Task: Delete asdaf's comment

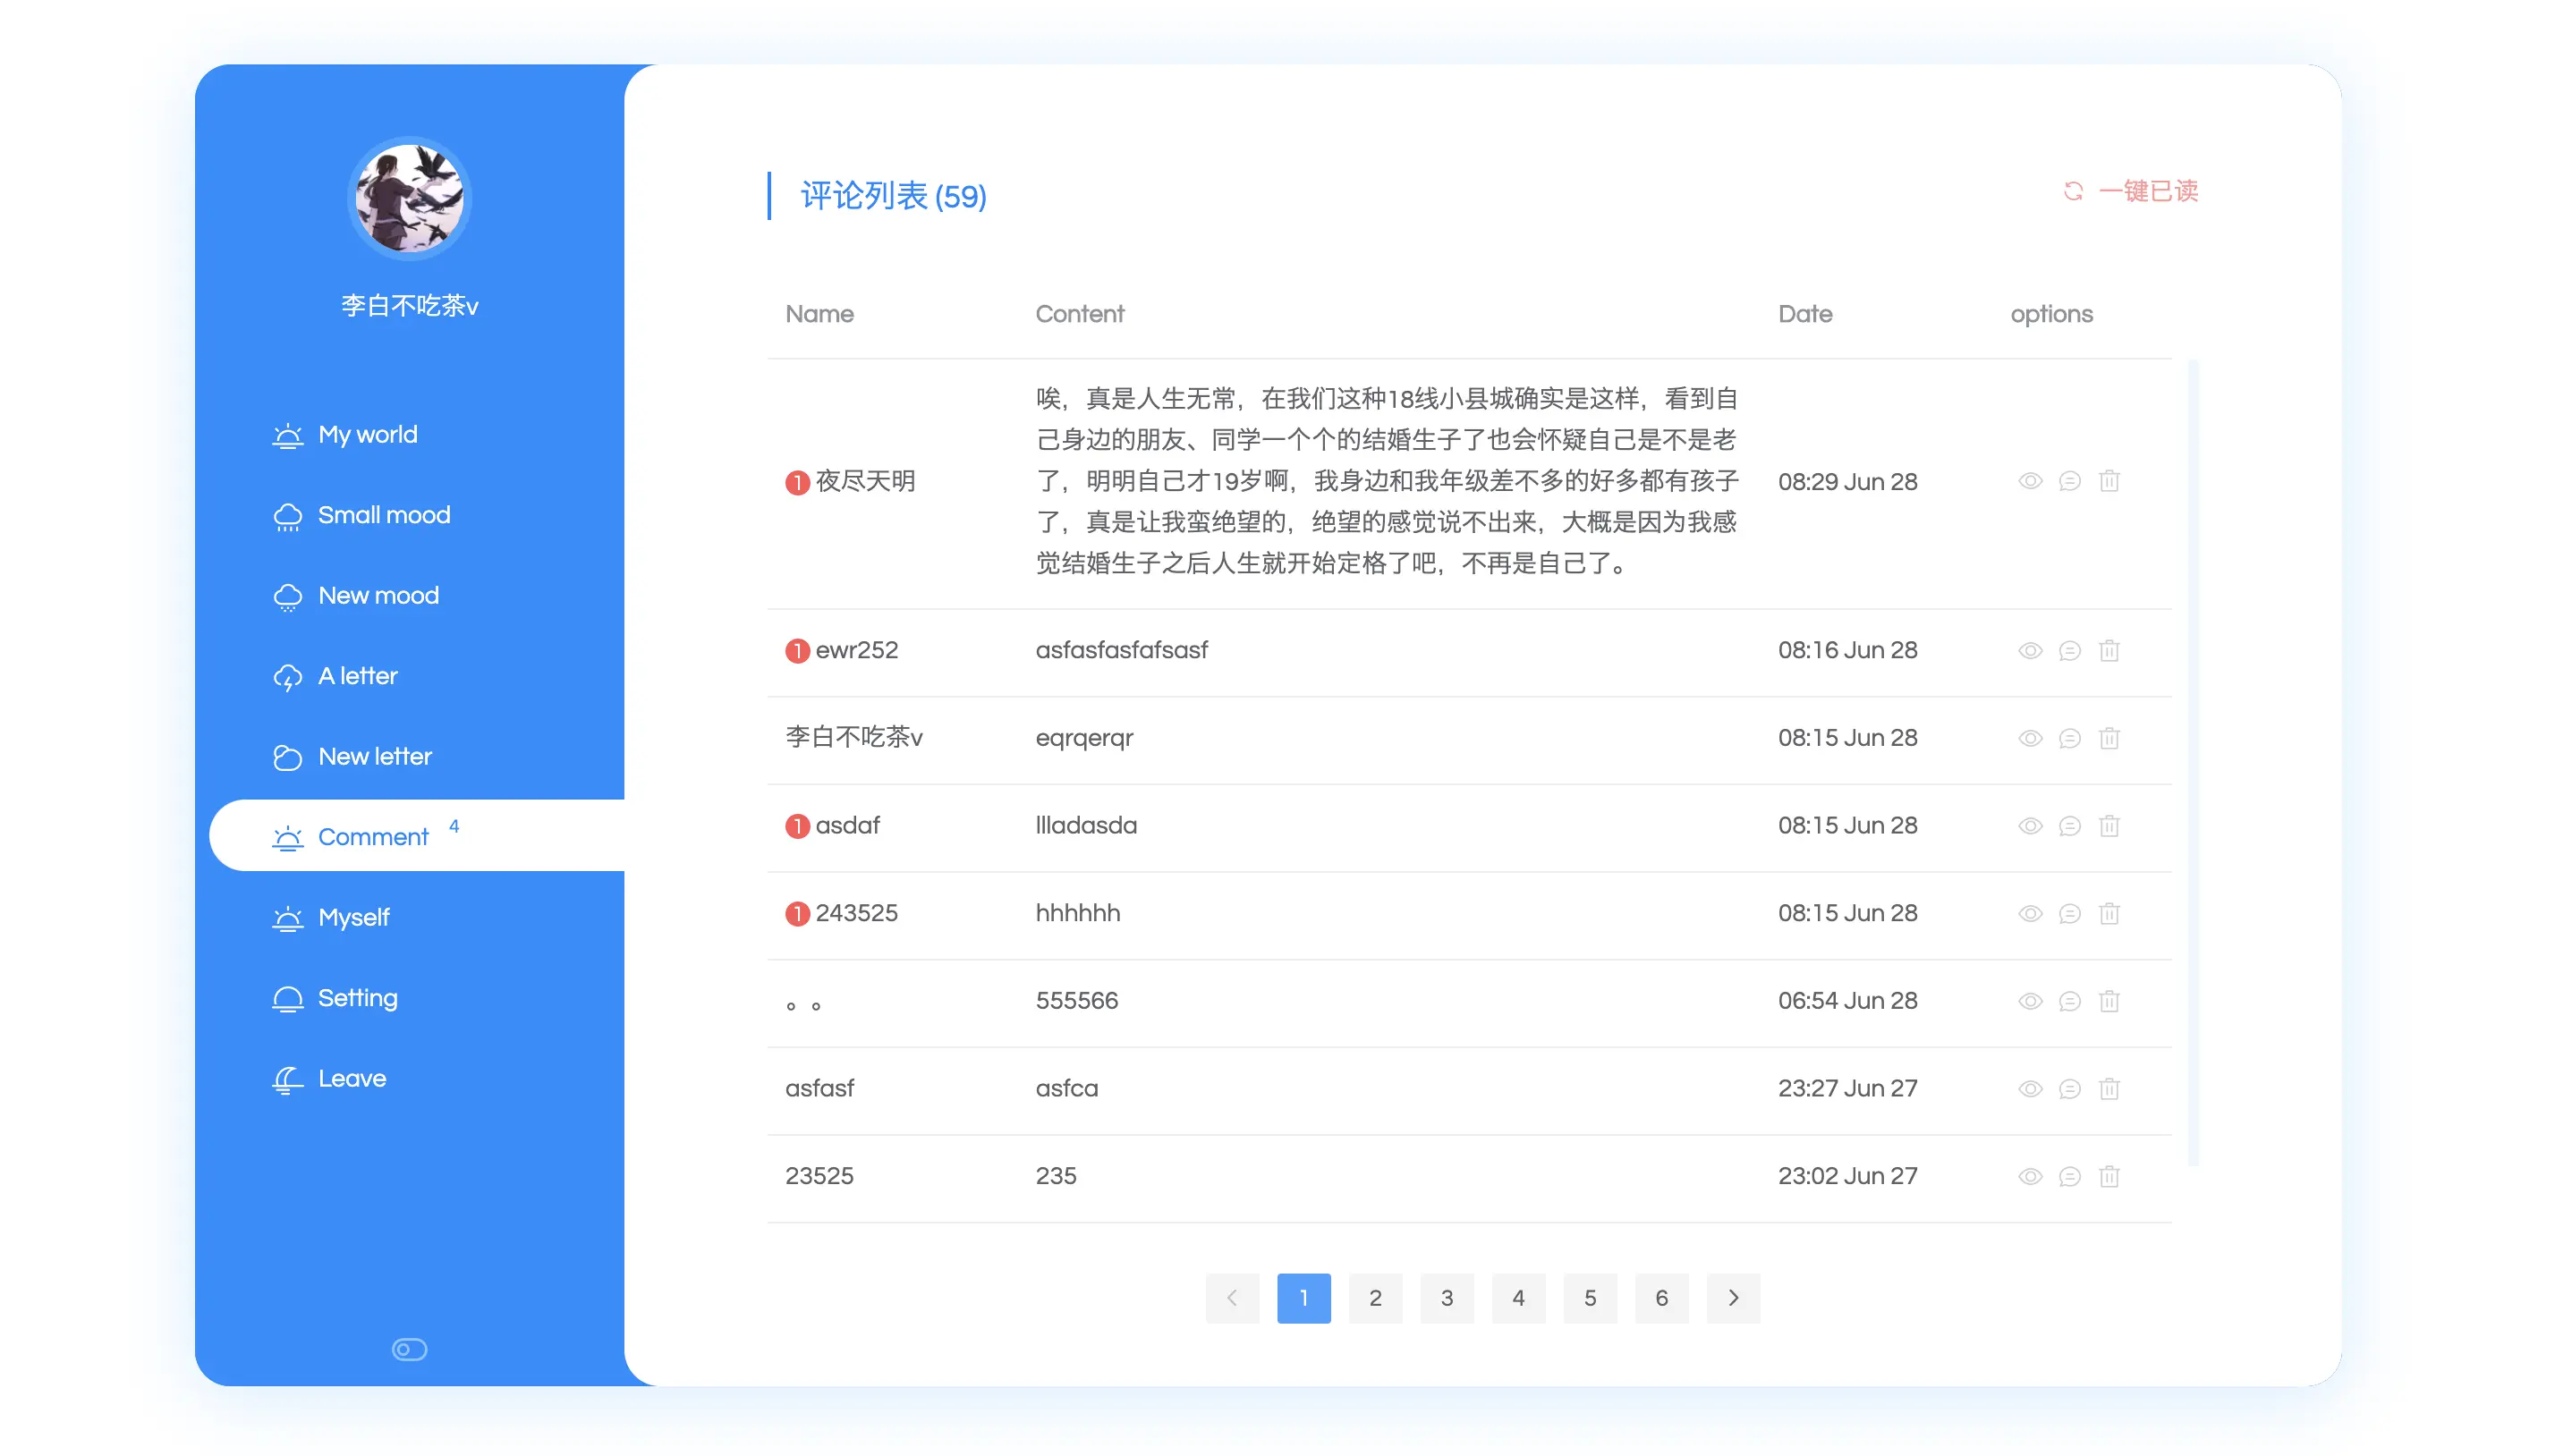Action: click(2109, 826)
